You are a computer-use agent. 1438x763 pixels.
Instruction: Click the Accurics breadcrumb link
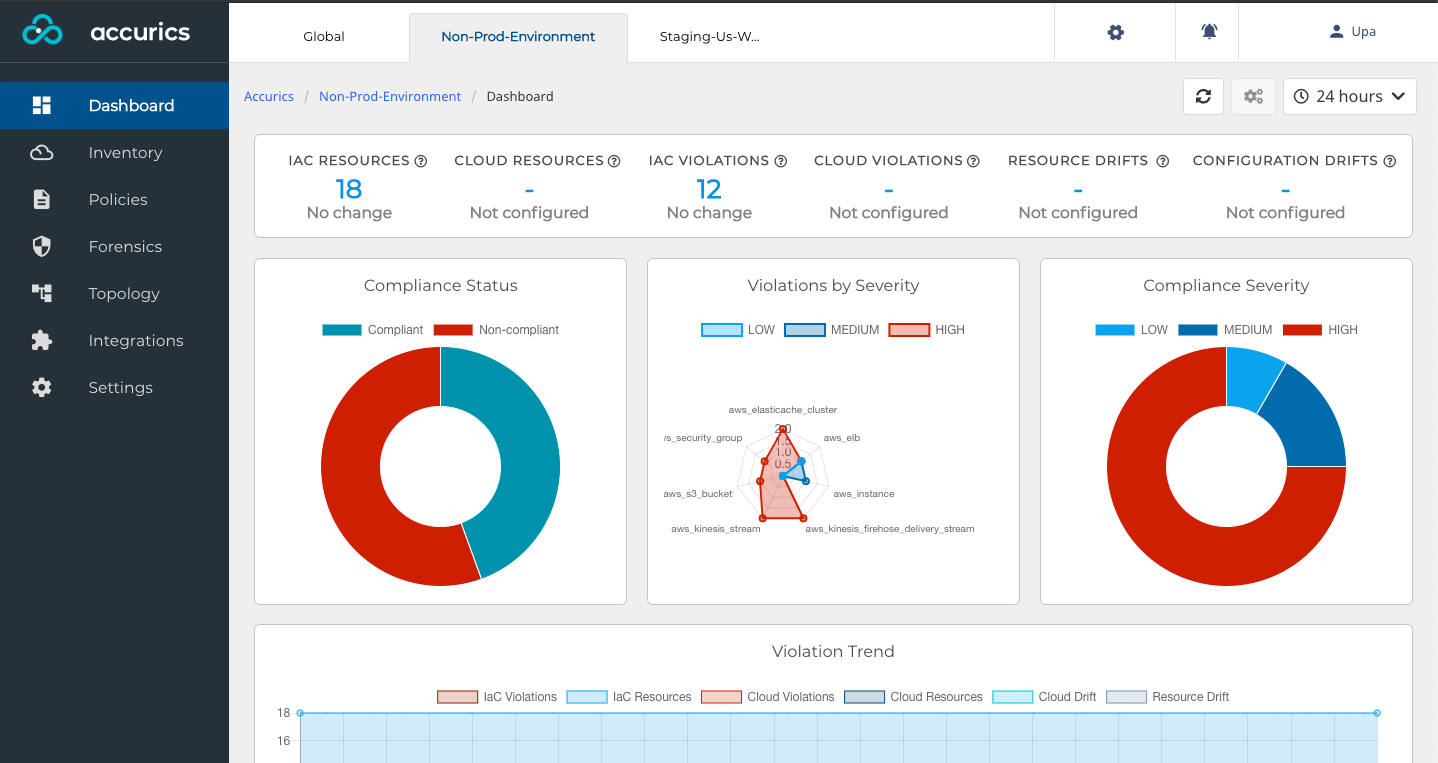pyautogui.click(x=269, y=97)
